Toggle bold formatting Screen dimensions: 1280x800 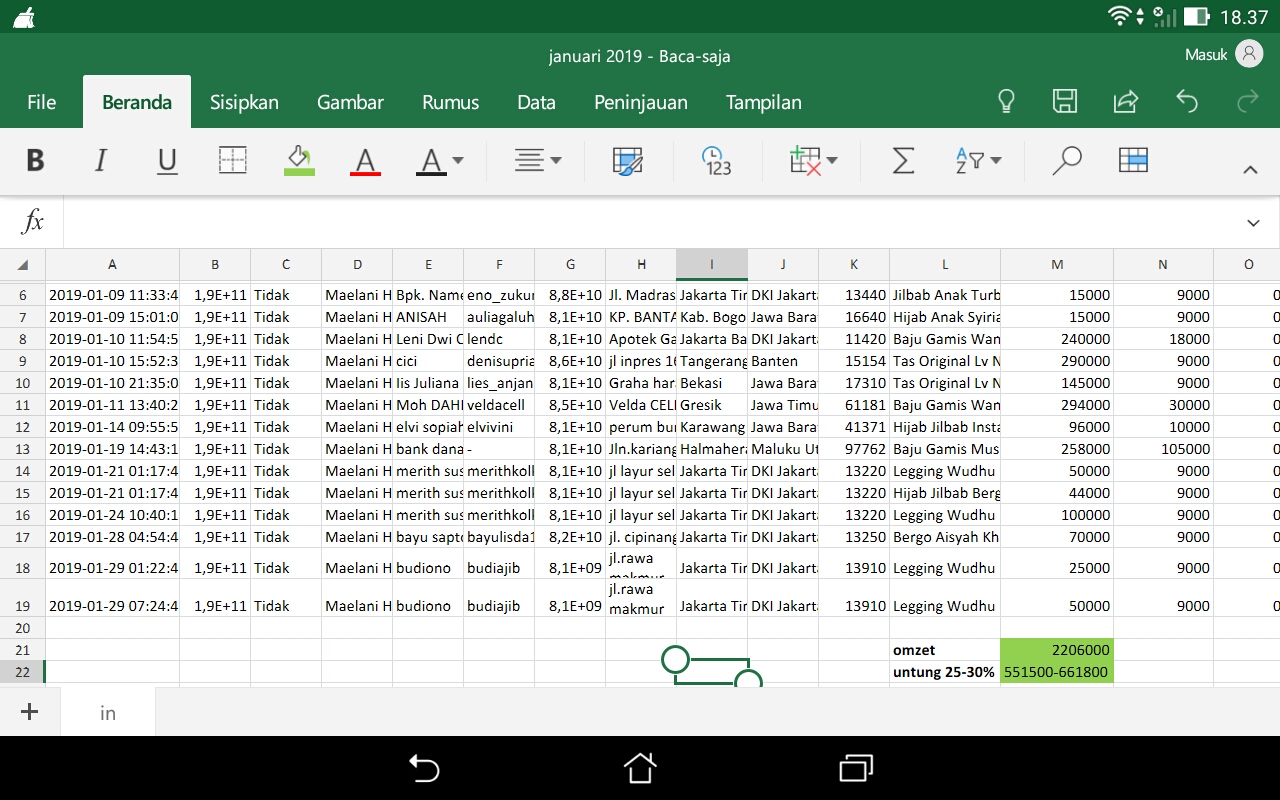point(35,160)
